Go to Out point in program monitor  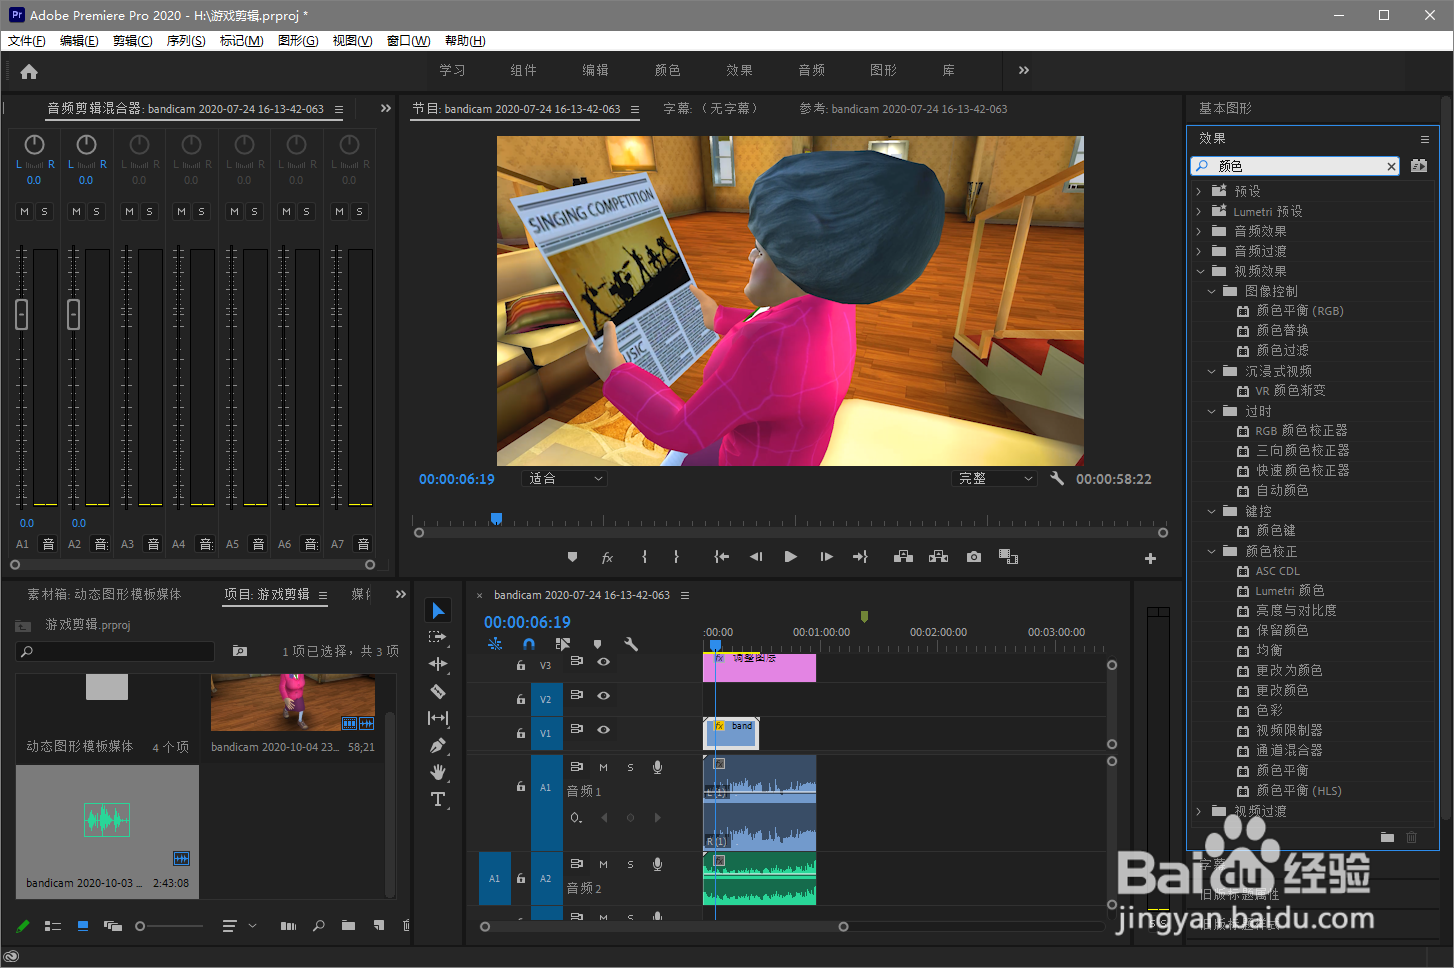(860, 557)
